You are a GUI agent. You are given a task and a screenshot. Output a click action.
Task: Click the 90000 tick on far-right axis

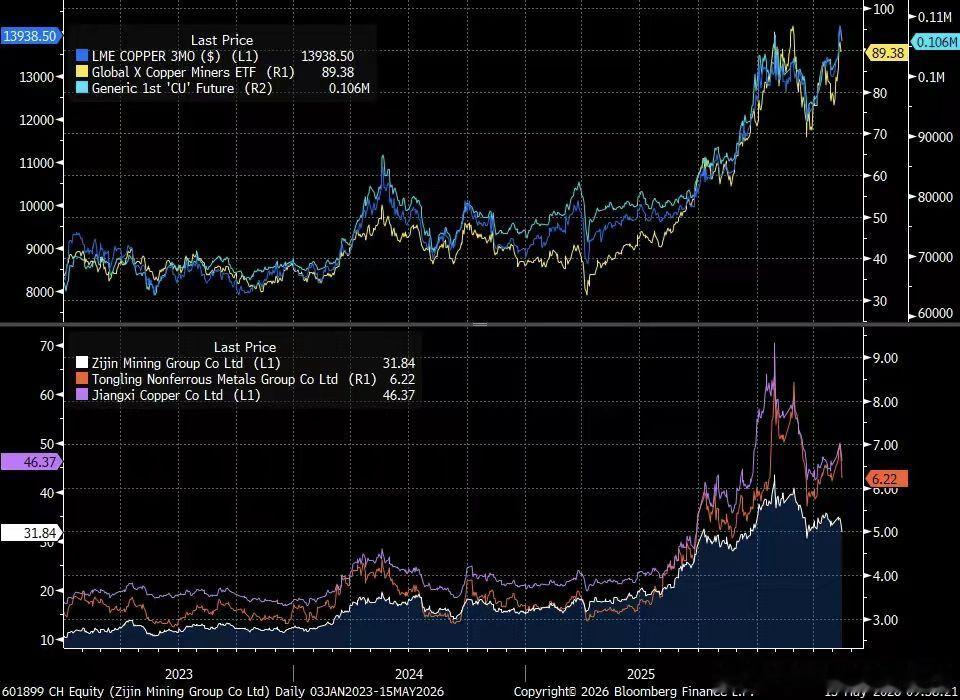click(x=936, y=137)
